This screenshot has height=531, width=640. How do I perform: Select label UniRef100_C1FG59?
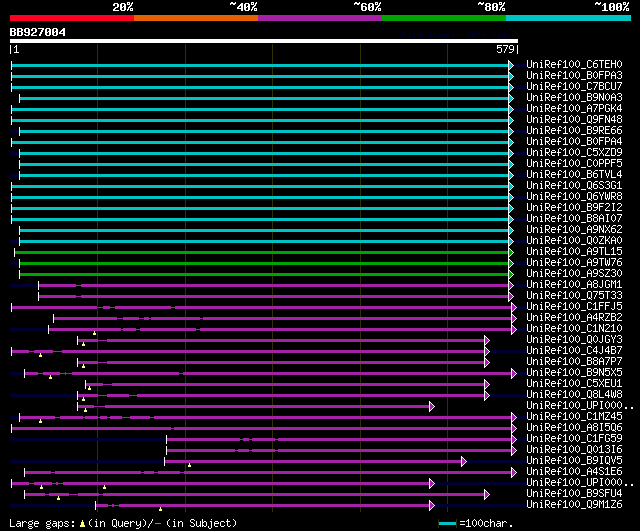574,439
